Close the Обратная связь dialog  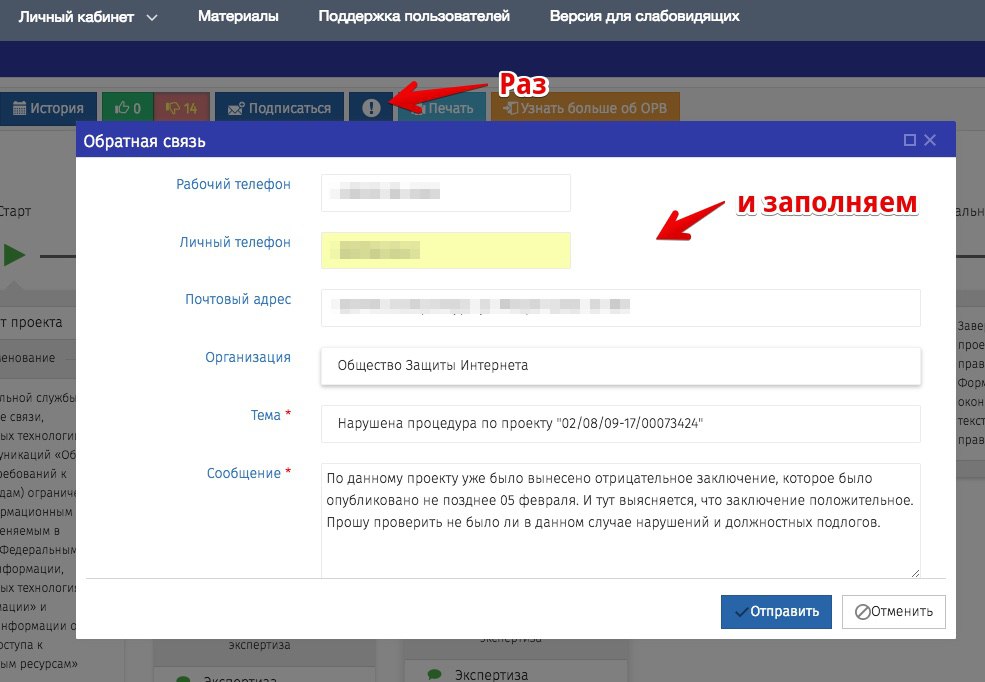coord(930,140)
